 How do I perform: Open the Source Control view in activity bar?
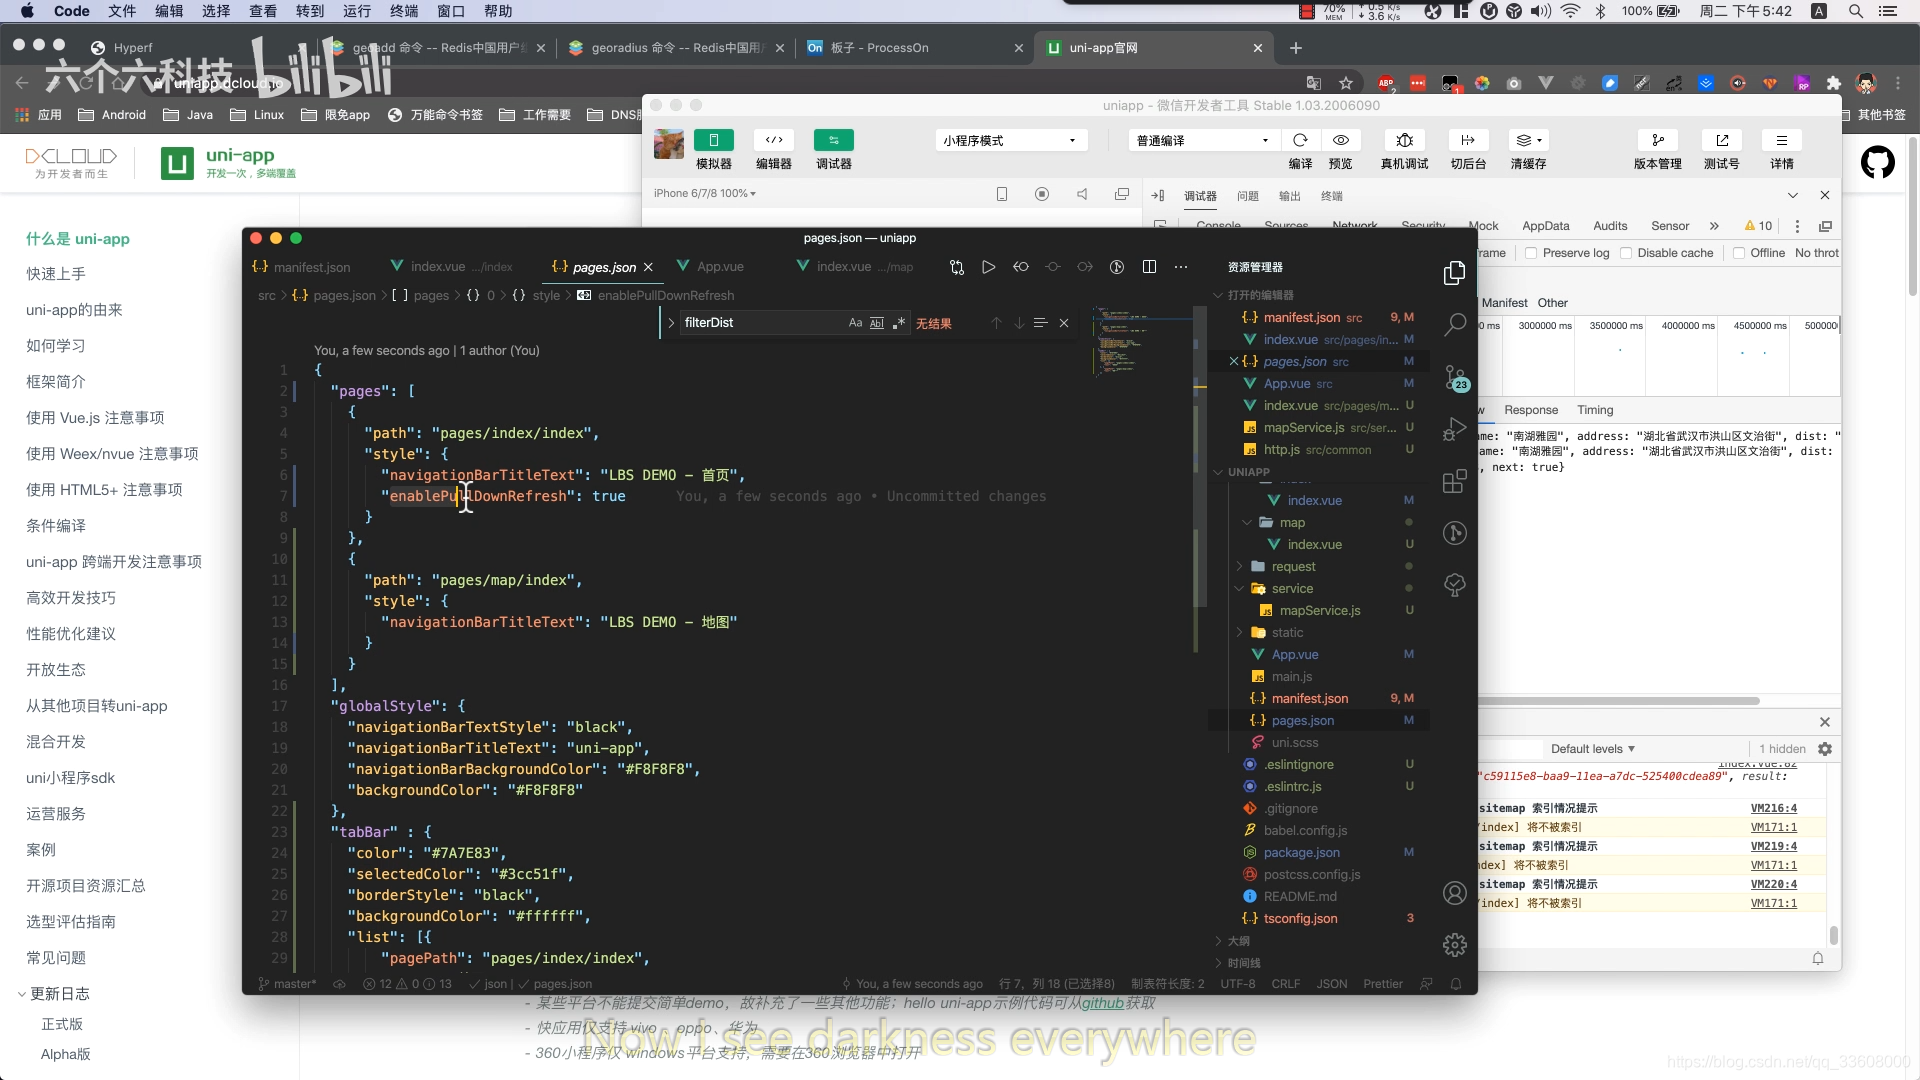point(1455,377)
